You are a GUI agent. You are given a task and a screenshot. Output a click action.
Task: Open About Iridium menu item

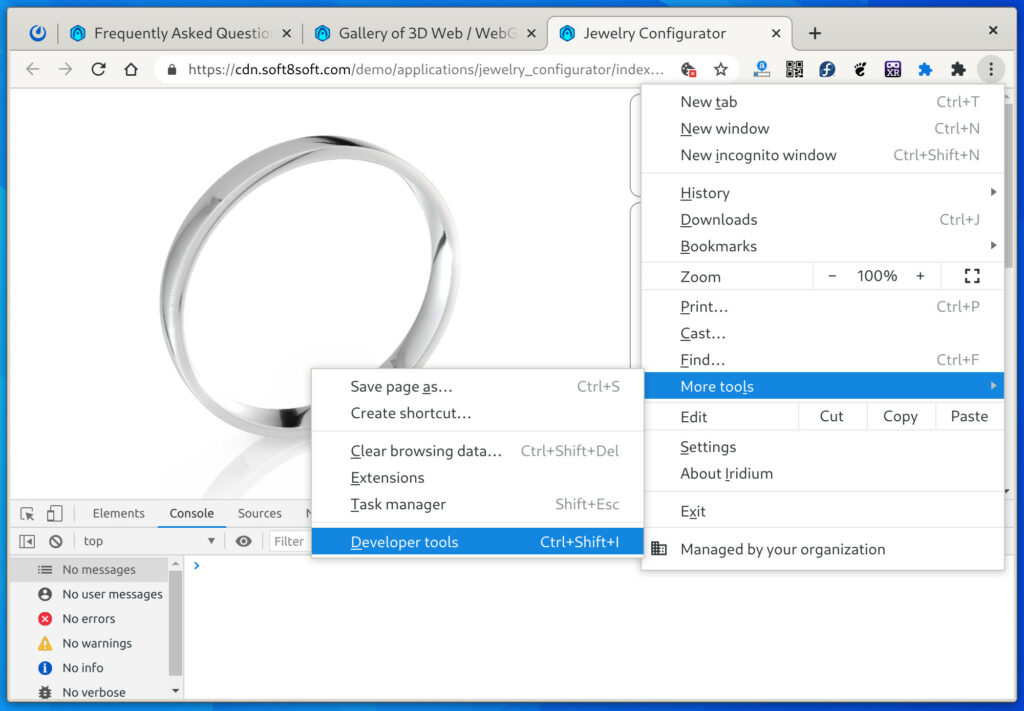pos(823,474)
